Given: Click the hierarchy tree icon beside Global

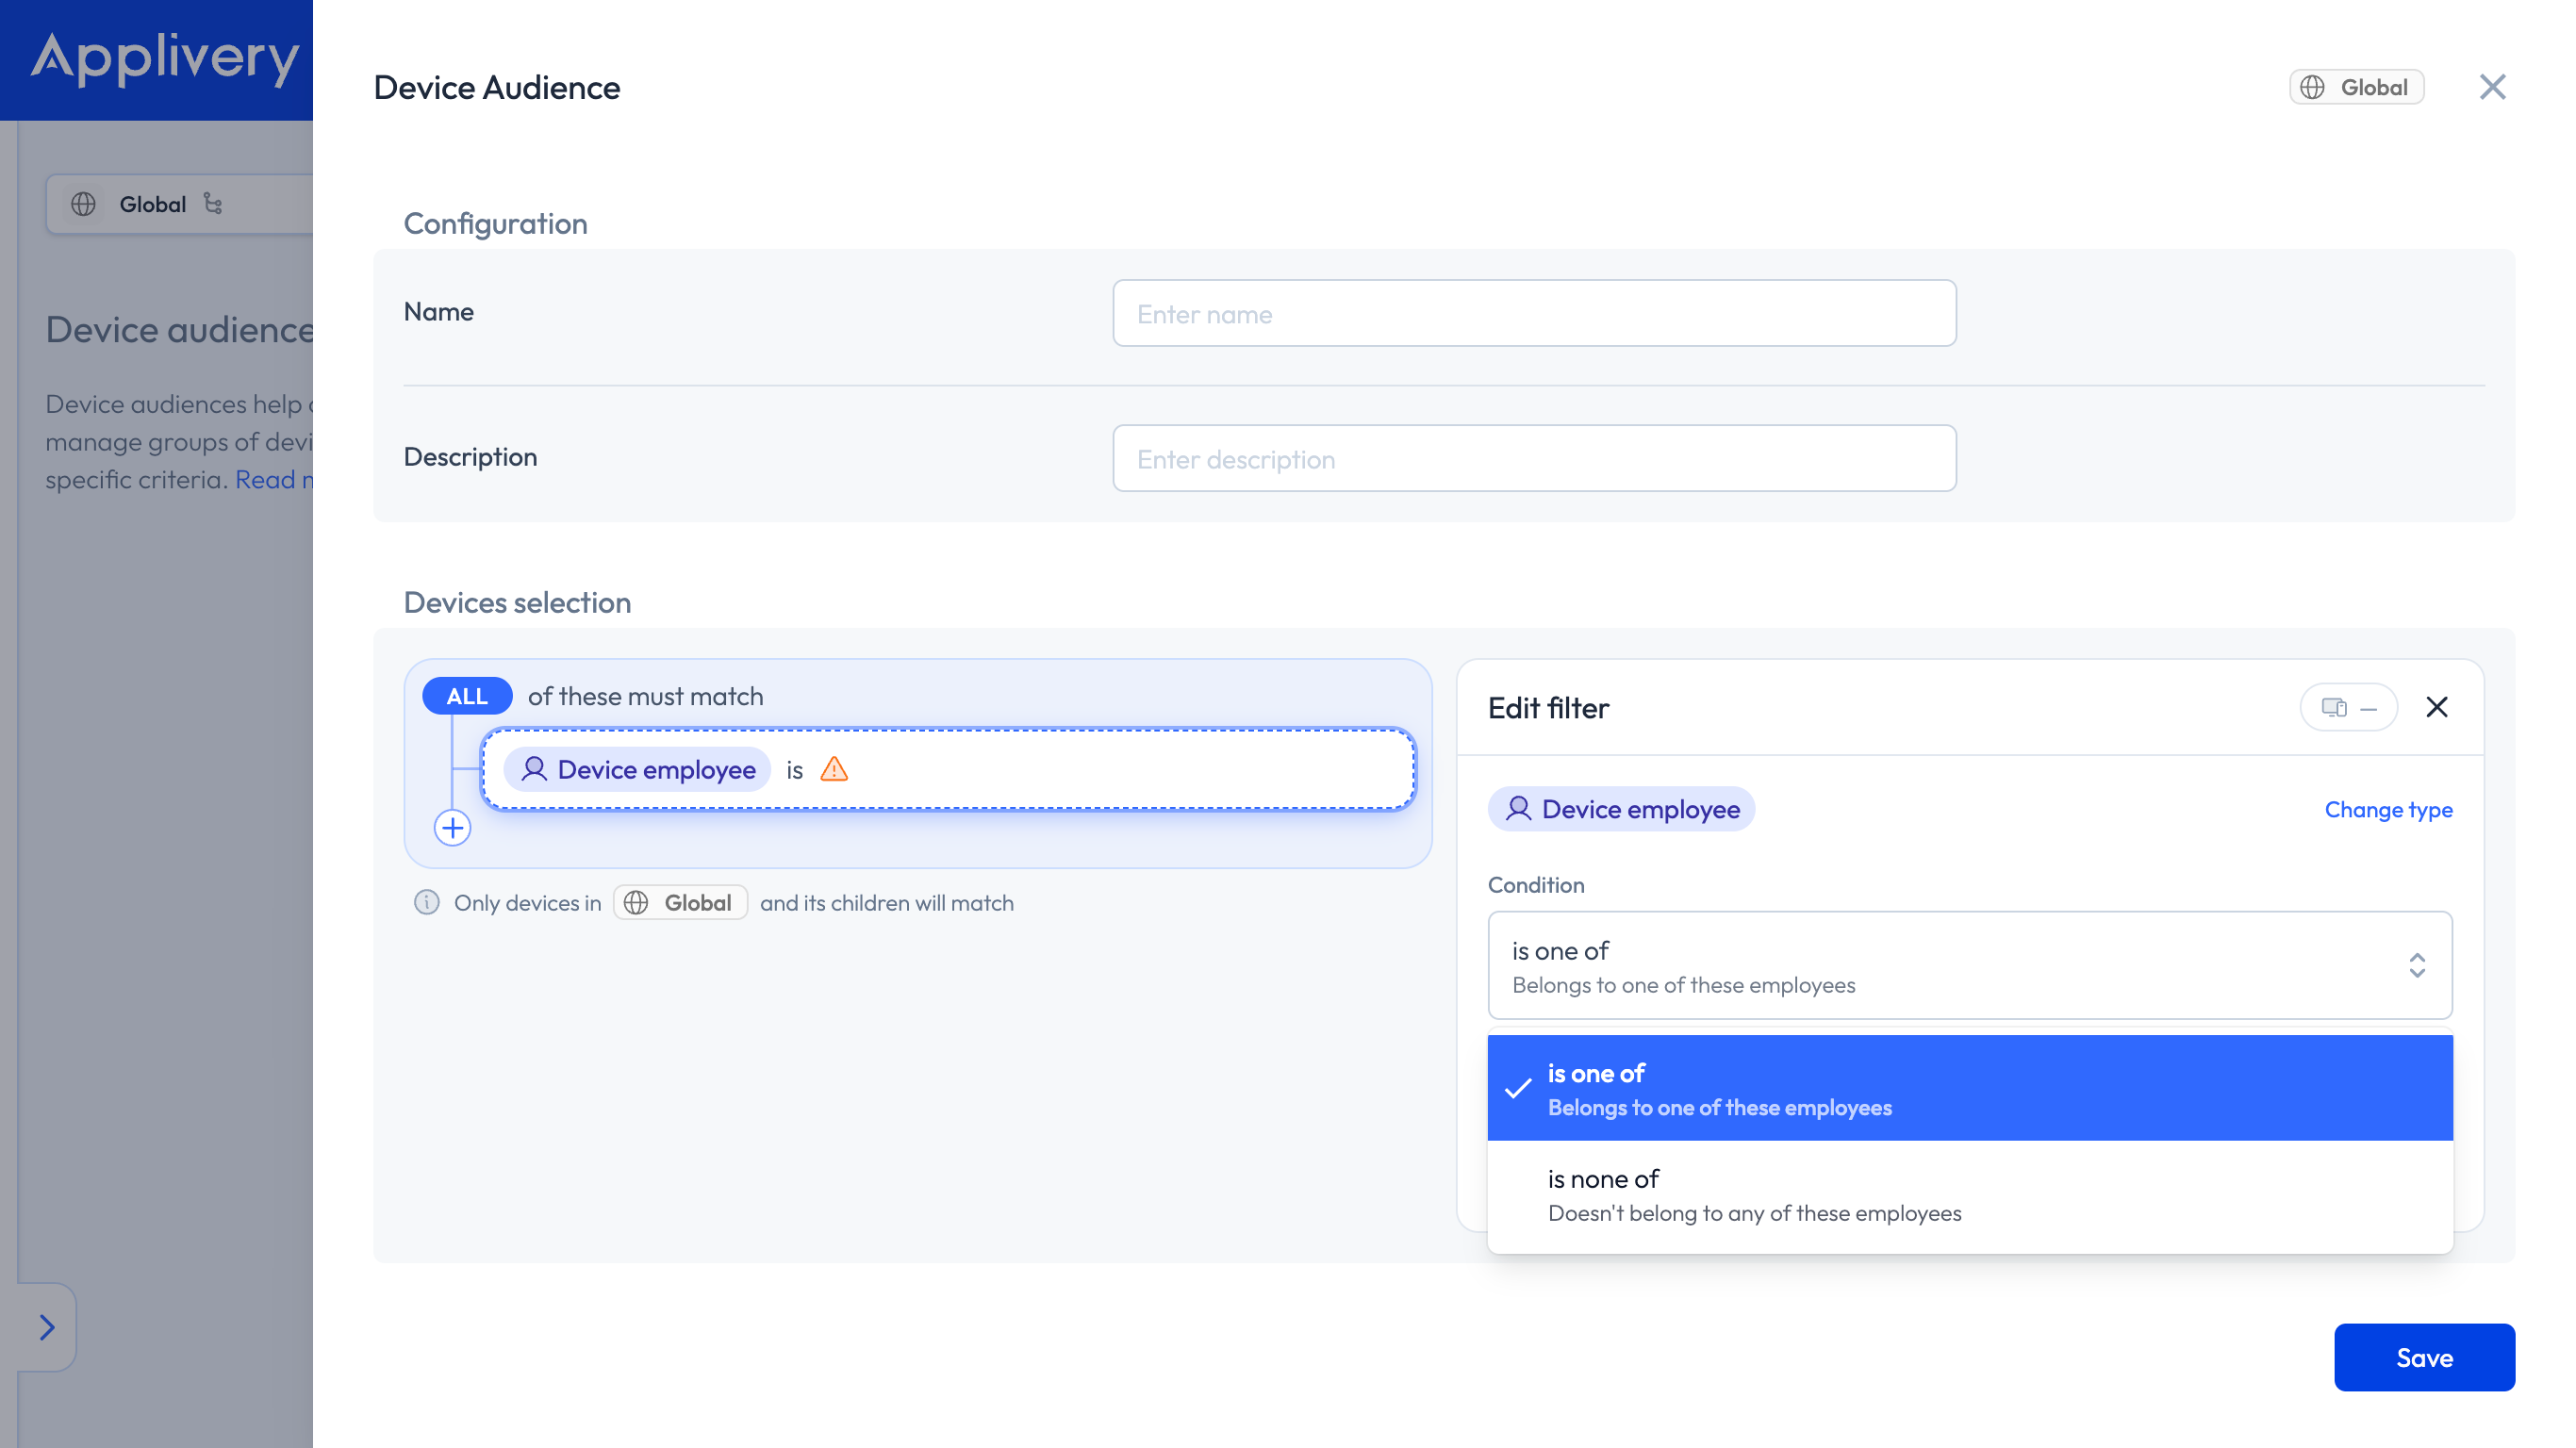Looking at the screenshot, I should coord(213,204).
